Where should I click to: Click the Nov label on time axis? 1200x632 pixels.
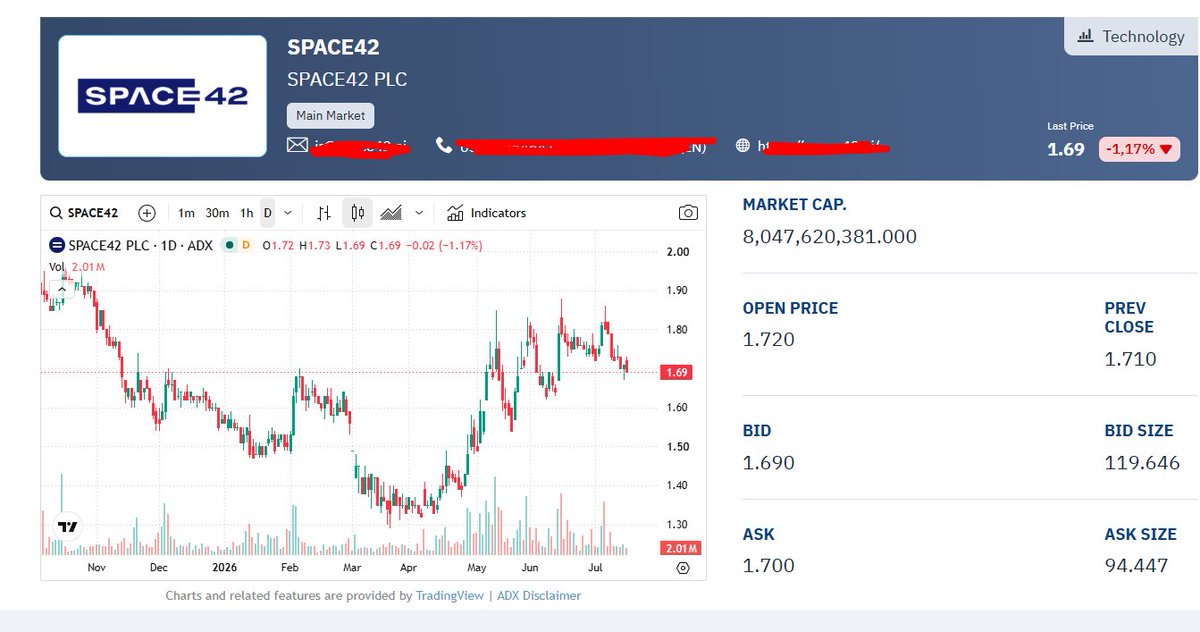(x=97, y=568)
